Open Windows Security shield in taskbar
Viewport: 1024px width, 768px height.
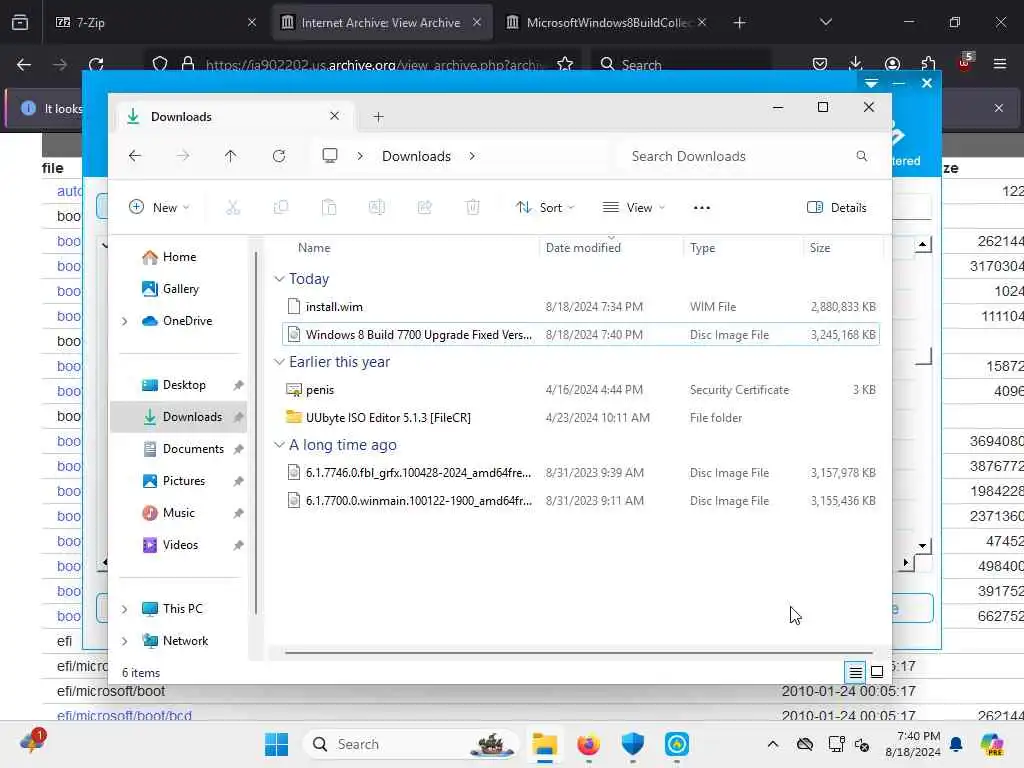tap(632, 744)
